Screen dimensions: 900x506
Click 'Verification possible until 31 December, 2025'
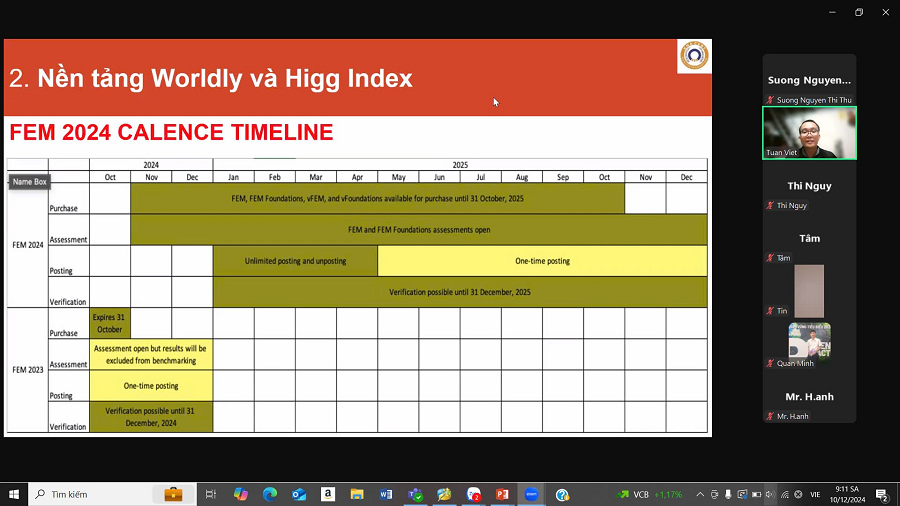coord(460,292)
